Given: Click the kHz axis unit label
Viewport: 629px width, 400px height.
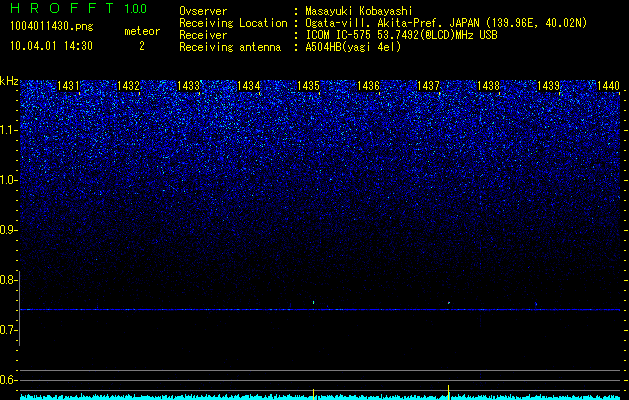Looking at the screenshot, I should tap(9, 81).
